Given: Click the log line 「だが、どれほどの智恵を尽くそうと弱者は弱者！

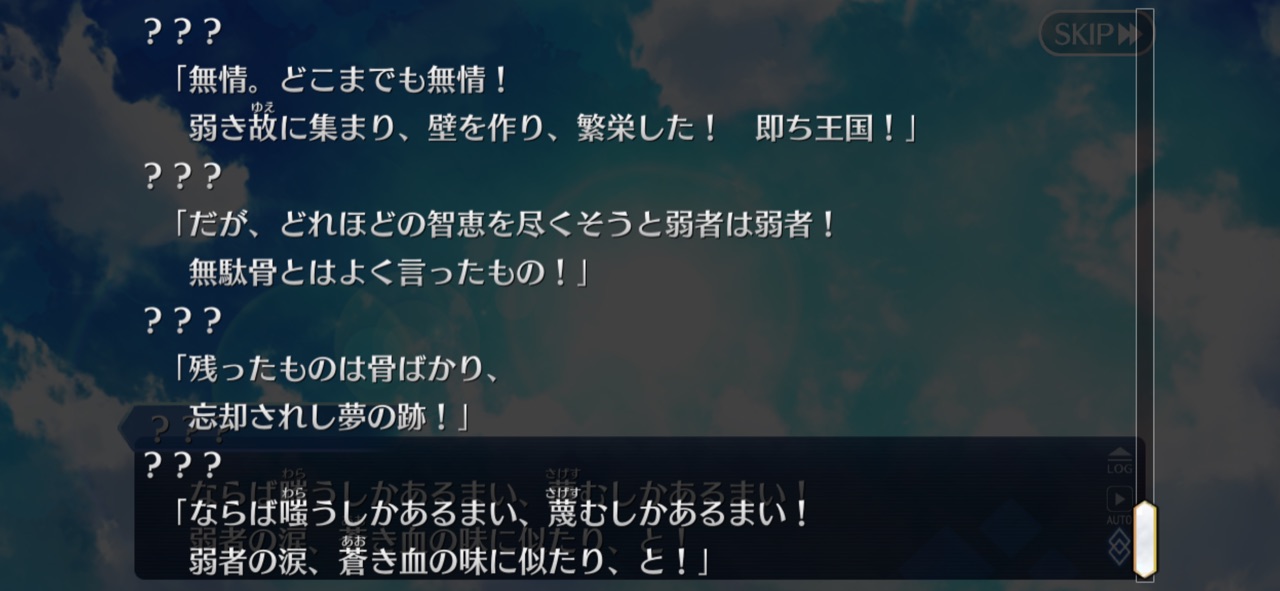Looking at the screenshot, I should click(x=505, y=224).
